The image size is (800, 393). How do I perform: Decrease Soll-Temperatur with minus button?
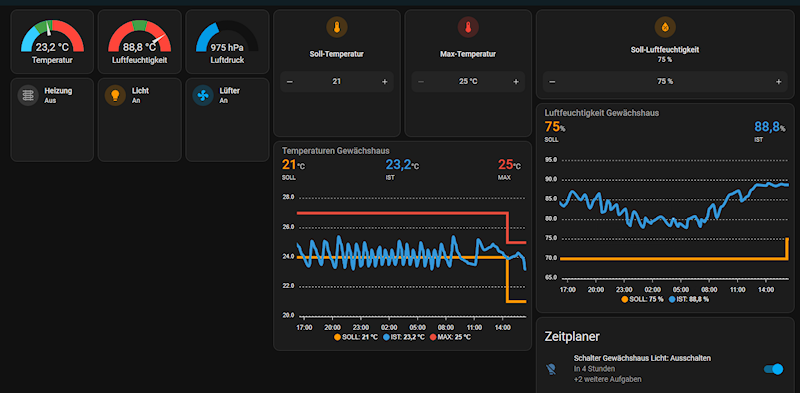coord(290,82)
